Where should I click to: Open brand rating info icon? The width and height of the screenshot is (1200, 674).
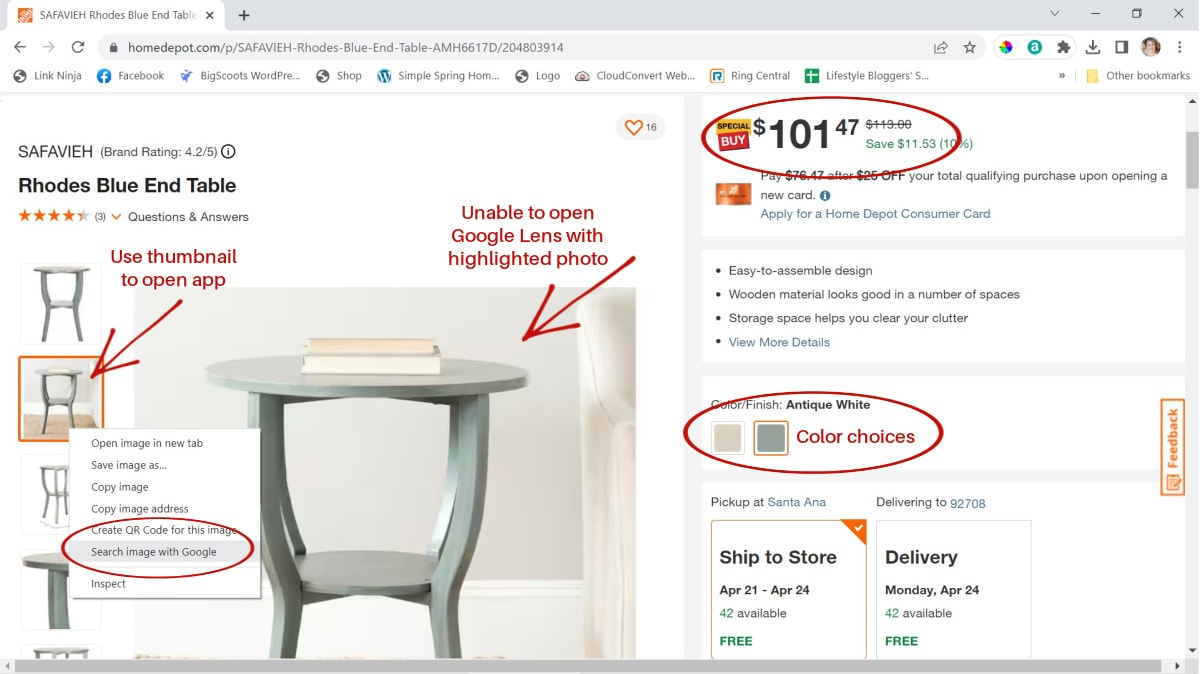228,152
